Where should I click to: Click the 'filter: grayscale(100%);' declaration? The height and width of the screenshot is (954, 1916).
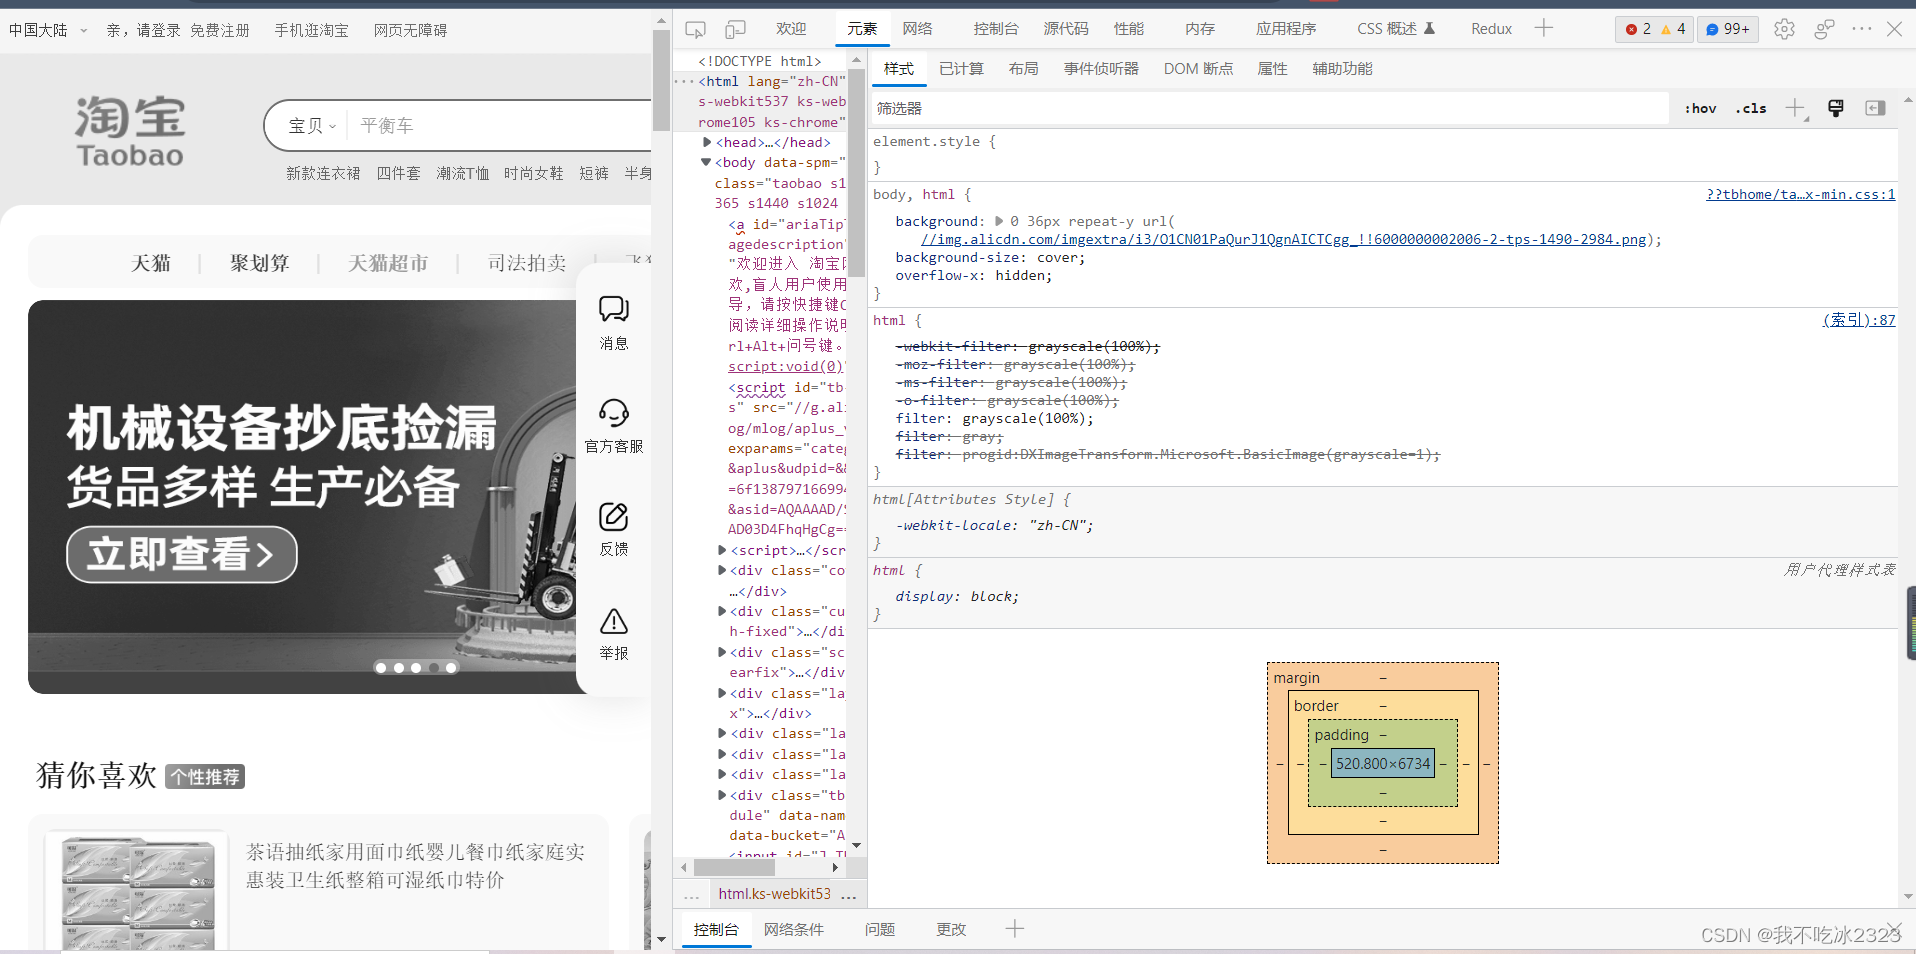click(x=994, y=419)
